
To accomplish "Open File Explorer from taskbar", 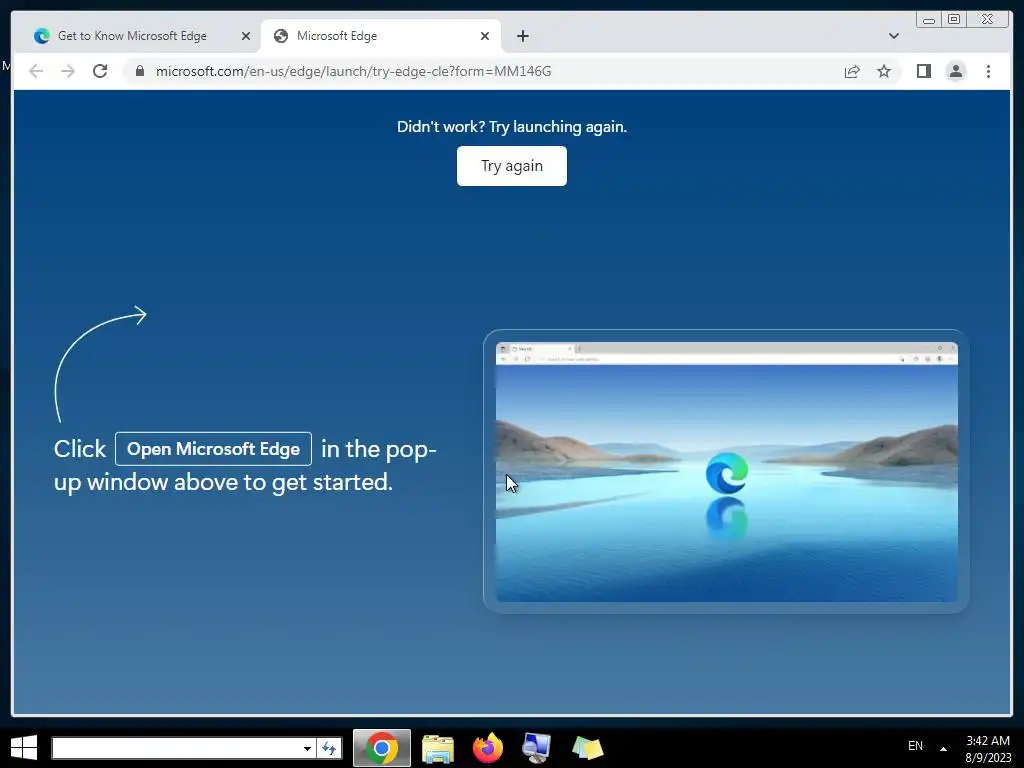I will [x=438, y=748].
